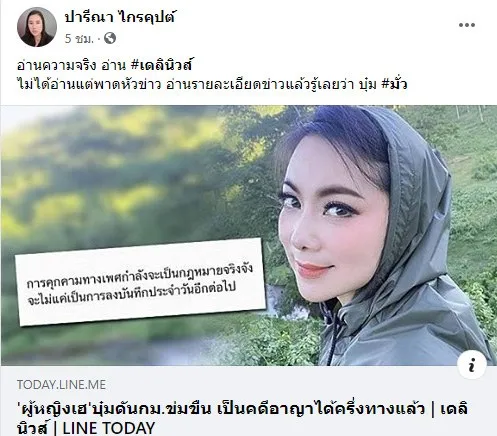
Task: Click the post line starting ไม่ได้อ่านแต่พาดหัวข่าว
Action: tap(212, 84)
